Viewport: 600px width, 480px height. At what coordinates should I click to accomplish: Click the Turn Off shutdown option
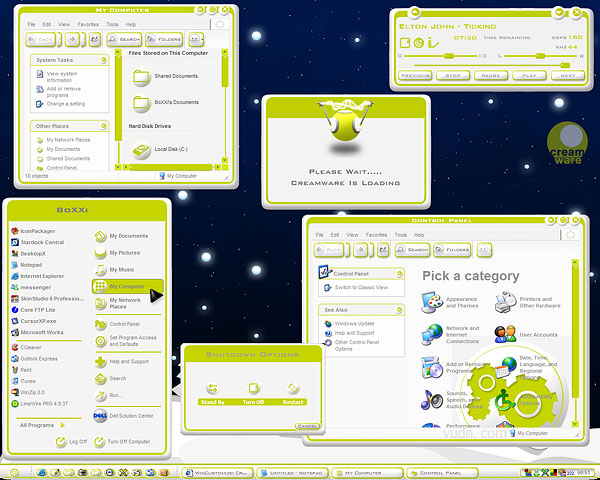tap(253, 393)
